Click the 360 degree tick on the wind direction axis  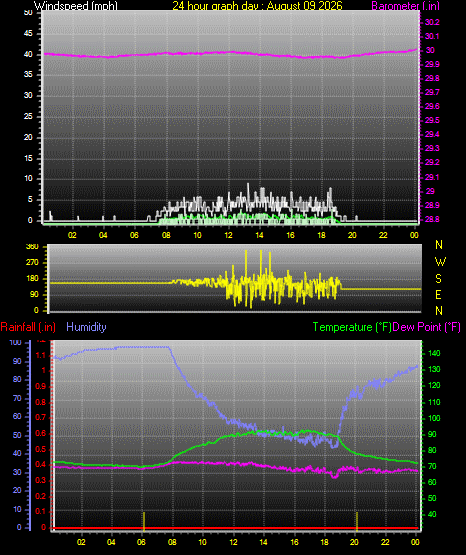tap(32, 247)
